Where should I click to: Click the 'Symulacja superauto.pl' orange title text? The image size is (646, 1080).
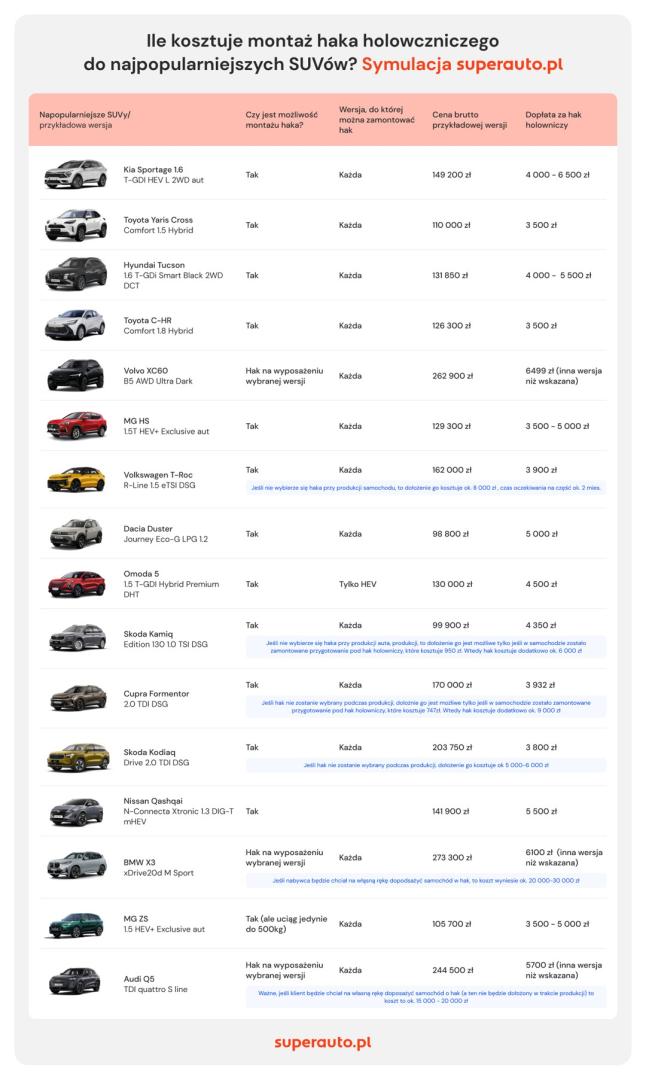462,65
